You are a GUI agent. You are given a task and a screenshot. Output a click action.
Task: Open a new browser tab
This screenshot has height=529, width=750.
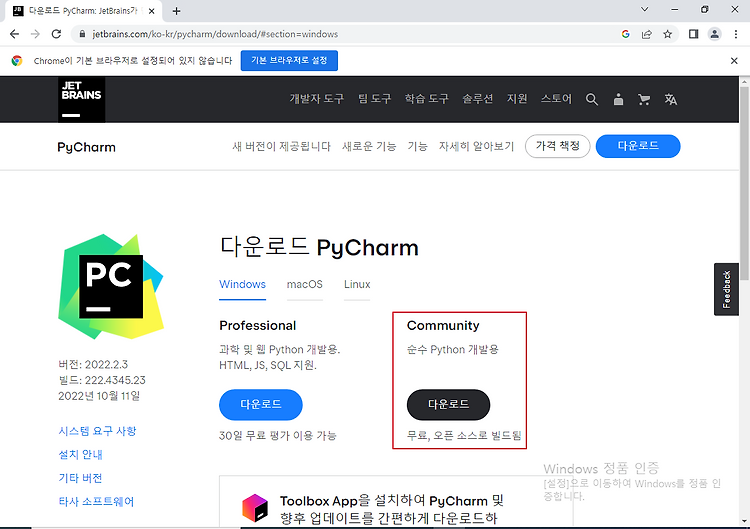176,11
